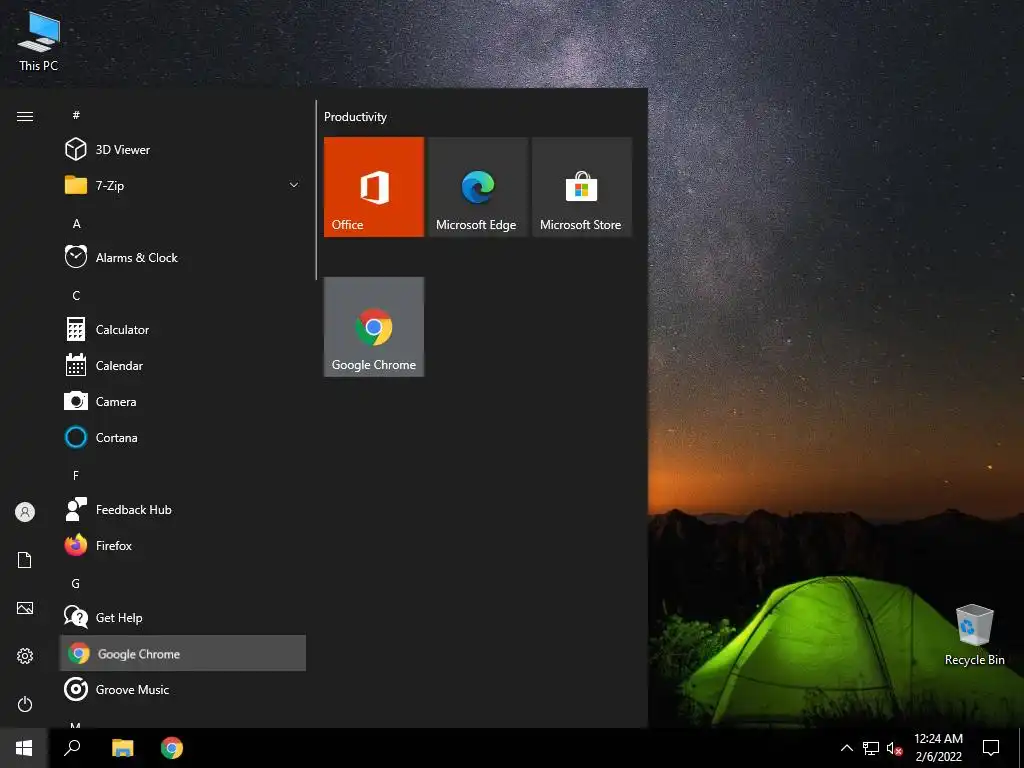The width and height of the screenshot is (1024, 768).
Task: Click the 'F' letter section header
Action: (x=76, y=475)
